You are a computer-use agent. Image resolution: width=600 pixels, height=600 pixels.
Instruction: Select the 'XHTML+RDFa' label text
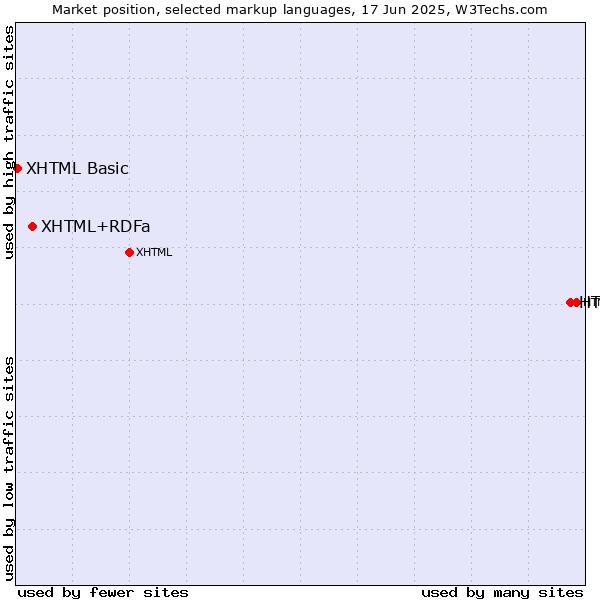96,227
